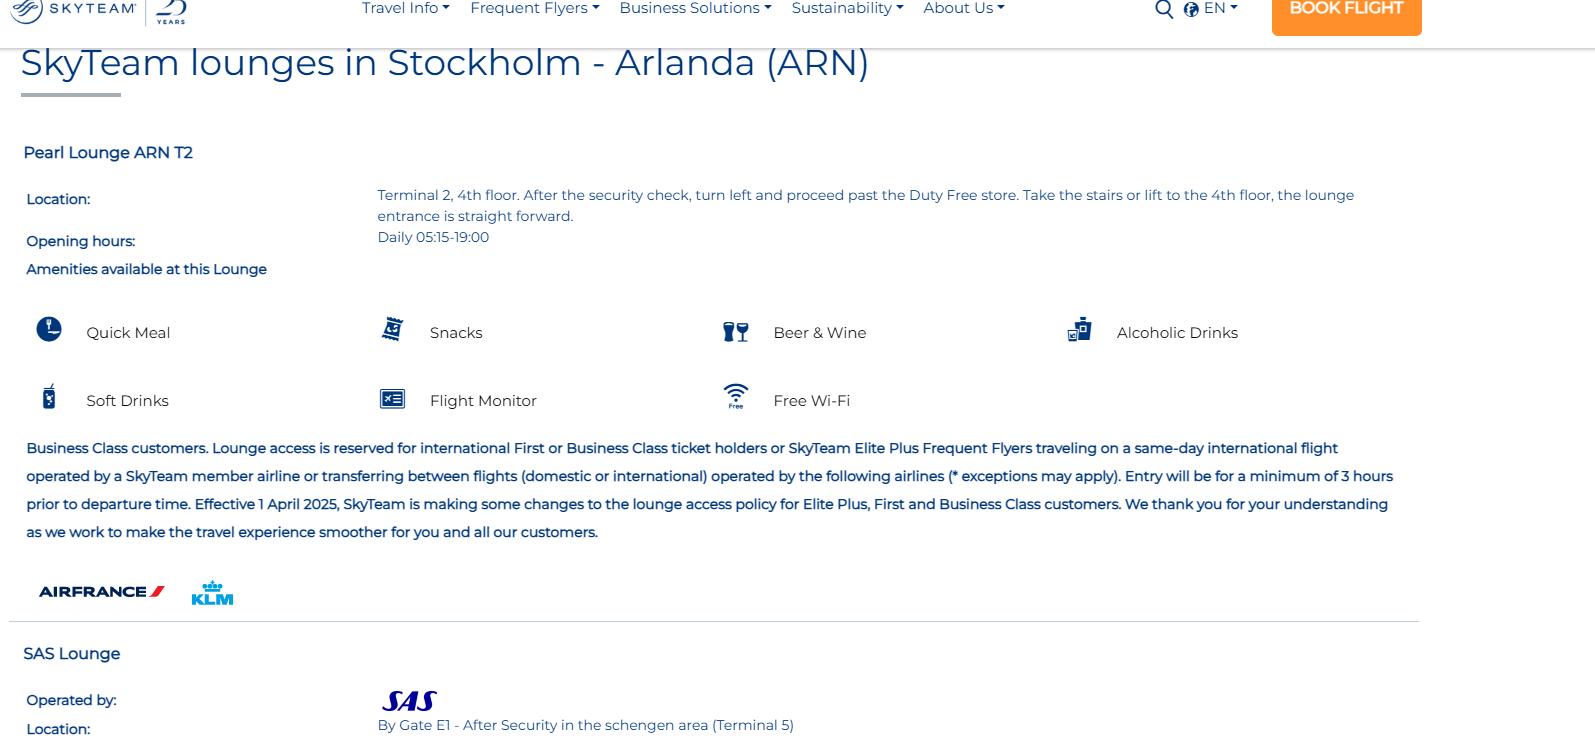Open the Travel Info dropdown menu
1595x741 pixels.
click(x=405, y=8)
